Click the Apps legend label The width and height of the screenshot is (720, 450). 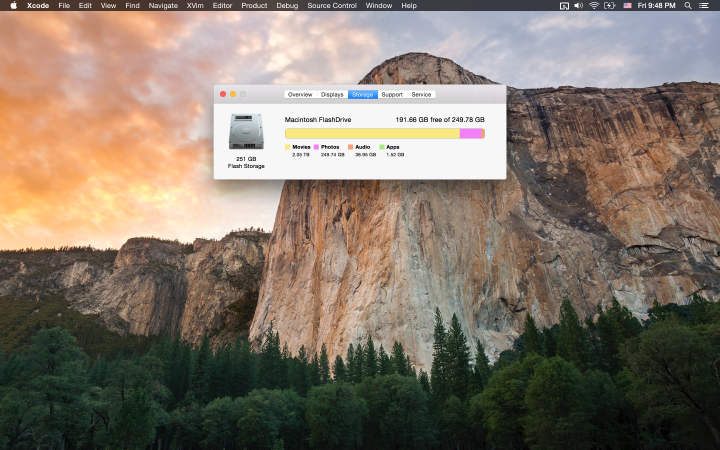click(x=393, y=147)
